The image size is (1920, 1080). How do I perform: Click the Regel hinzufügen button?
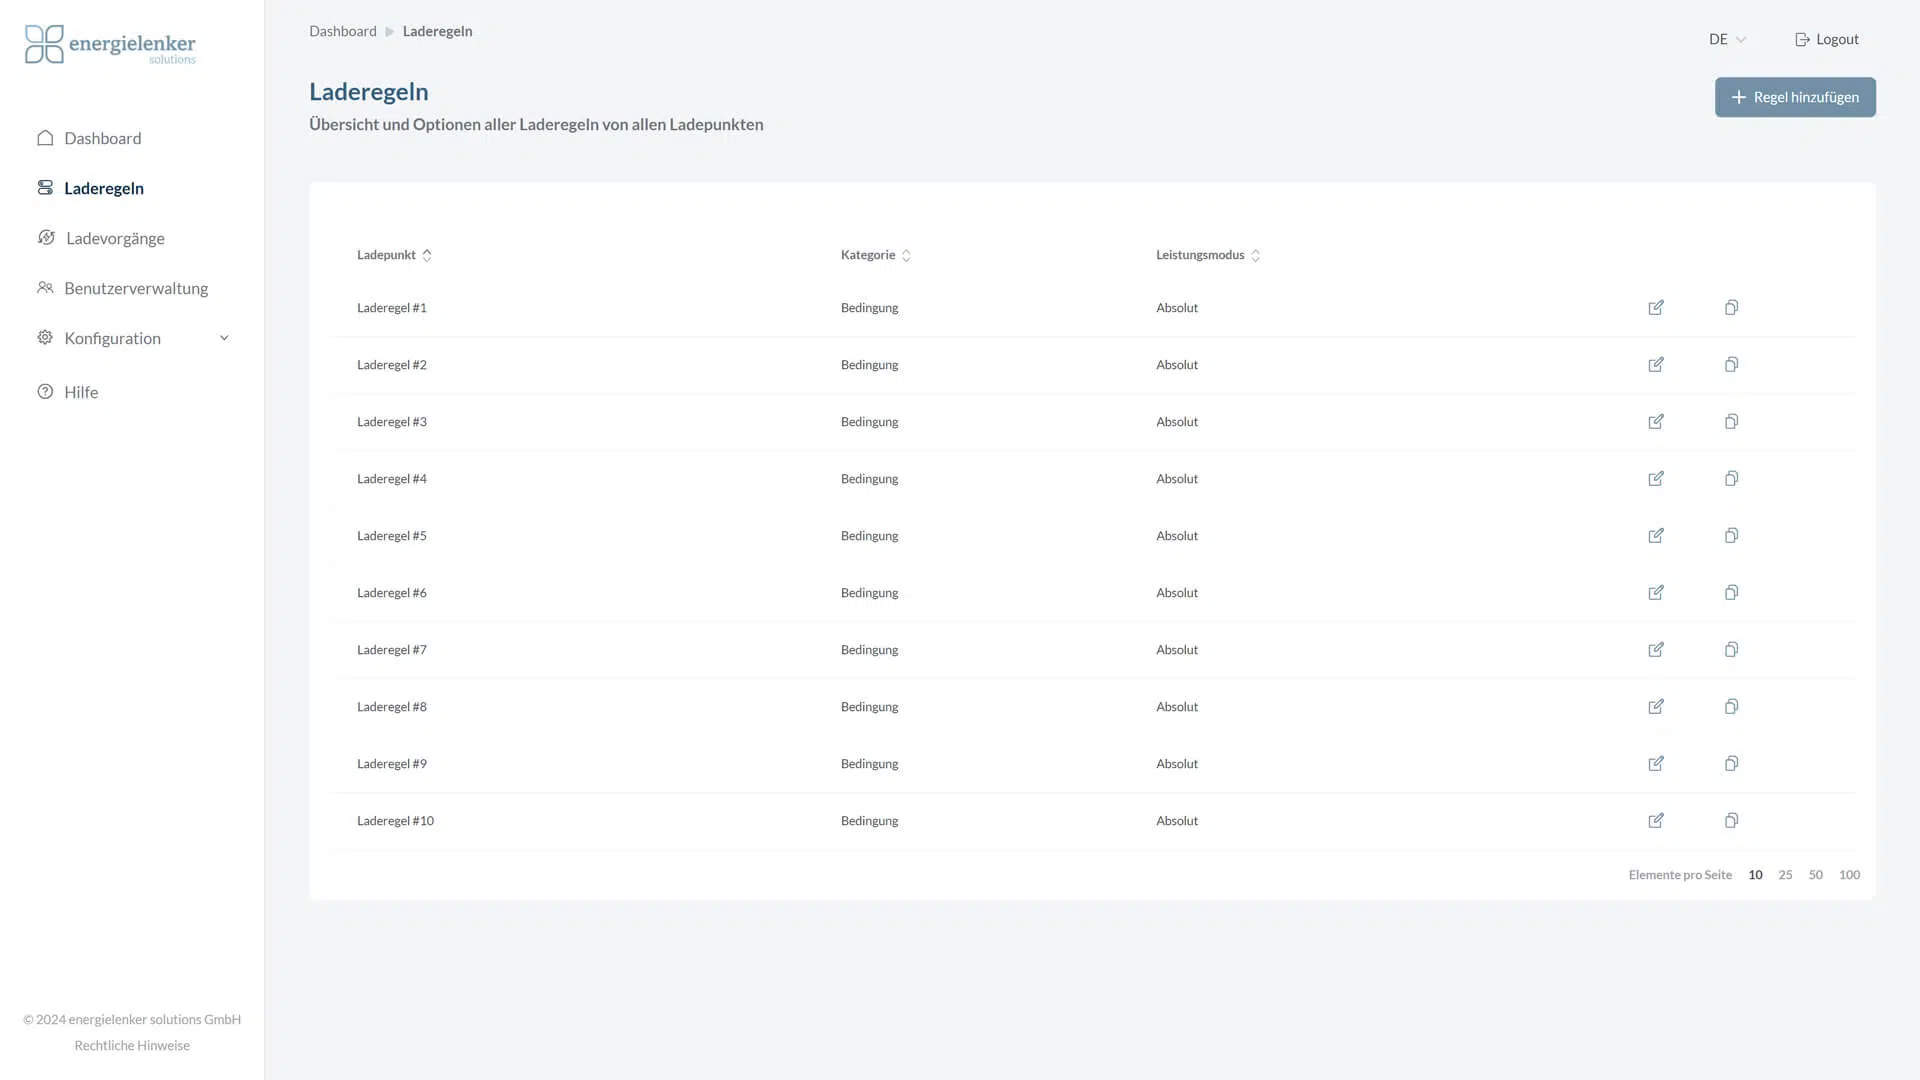click(x=1795, y=97)
